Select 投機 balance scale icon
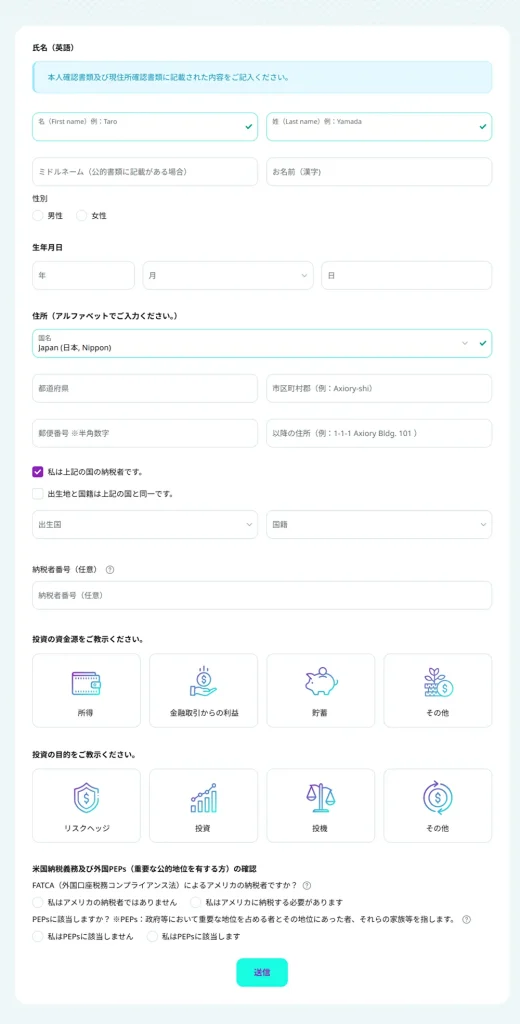The height and width of the screenshot is (1024, 520). [321, 805]
